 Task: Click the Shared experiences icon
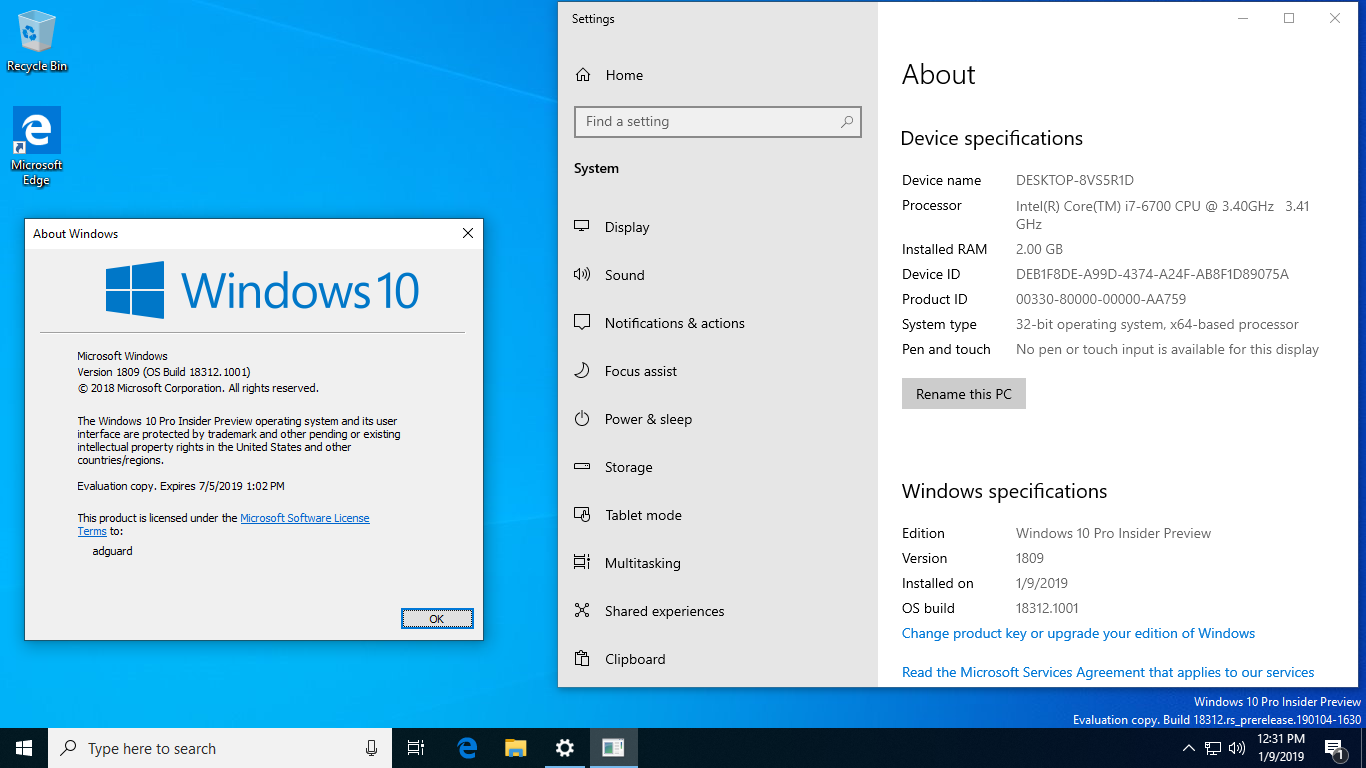coord(582,611)
